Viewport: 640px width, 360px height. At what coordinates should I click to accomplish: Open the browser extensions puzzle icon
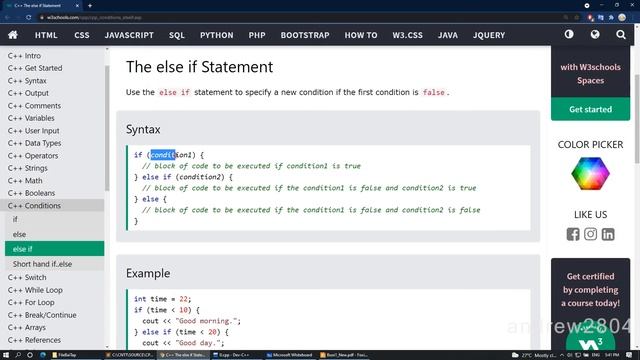[x=611, y=18]
